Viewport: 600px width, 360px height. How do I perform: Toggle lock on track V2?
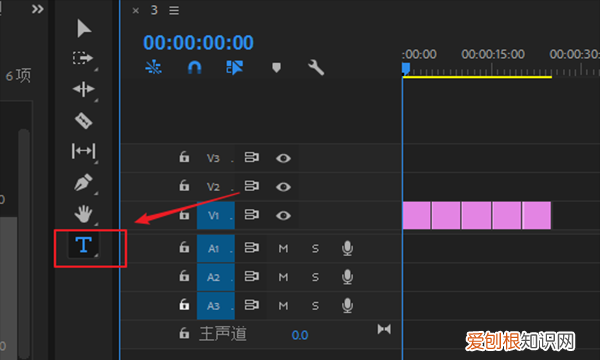184,186
